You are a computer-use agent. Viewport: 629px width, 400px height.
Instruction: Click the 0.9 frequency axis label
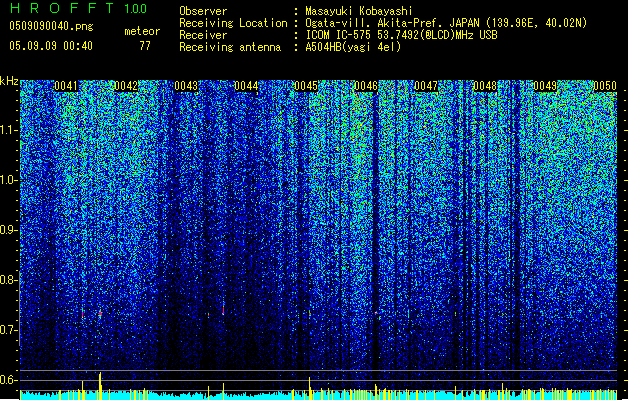(9, 230)
